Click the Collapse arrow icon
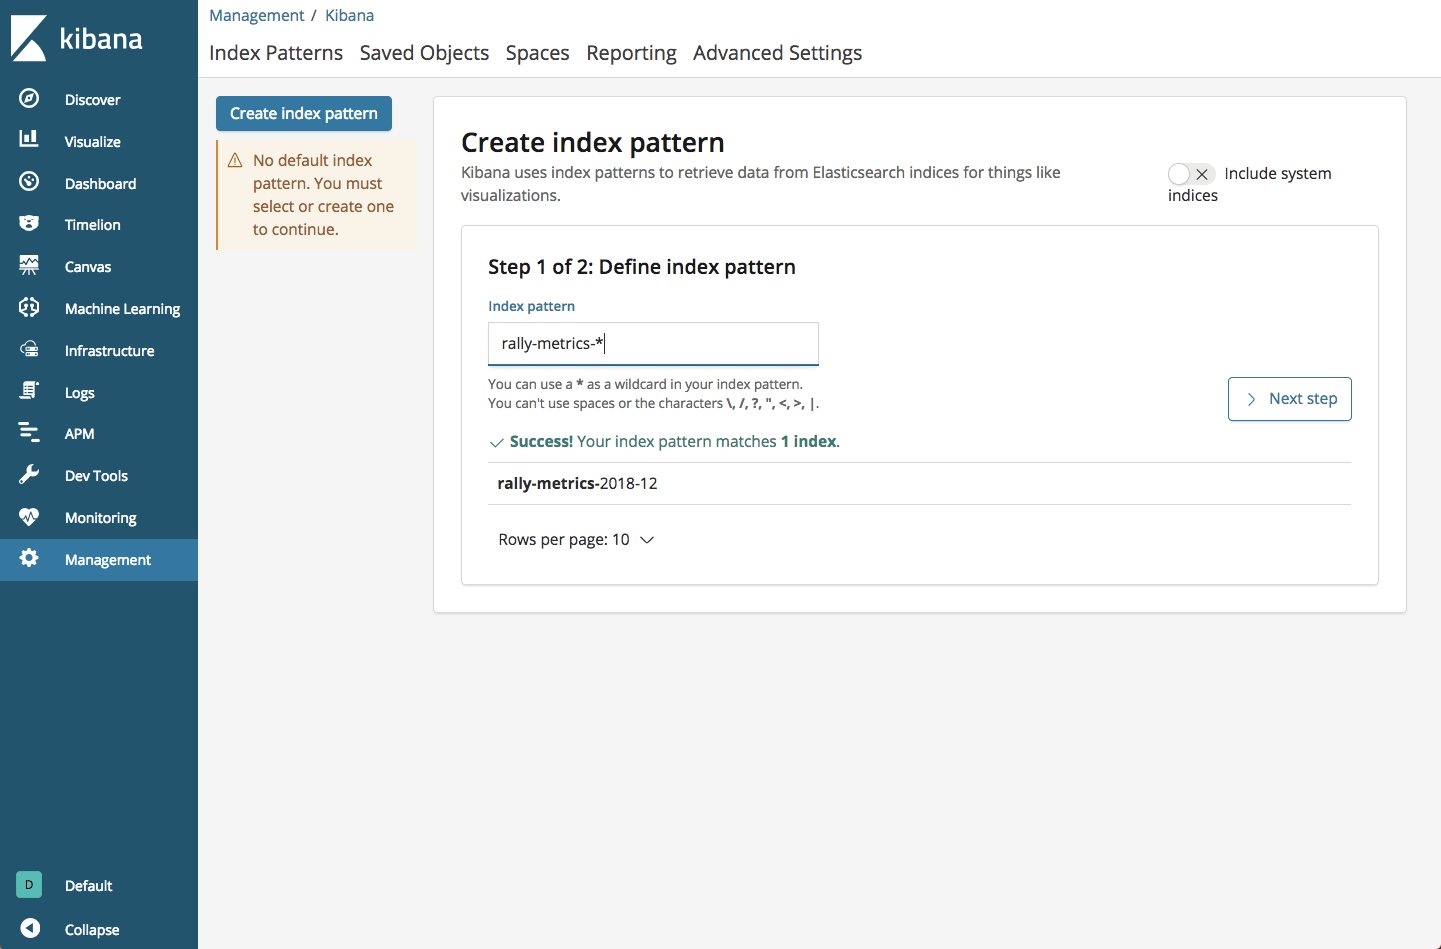1441x949 pixels. click(30, 928)
